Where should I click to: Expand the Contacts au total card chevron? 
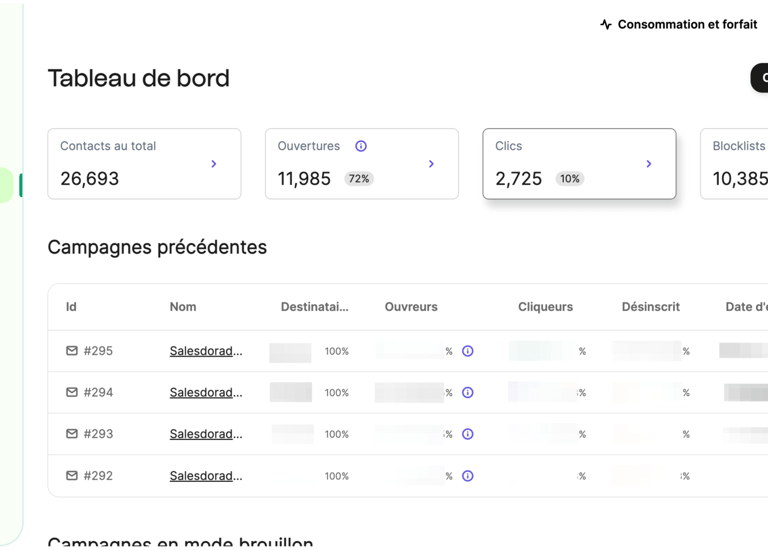coord(214,164)
